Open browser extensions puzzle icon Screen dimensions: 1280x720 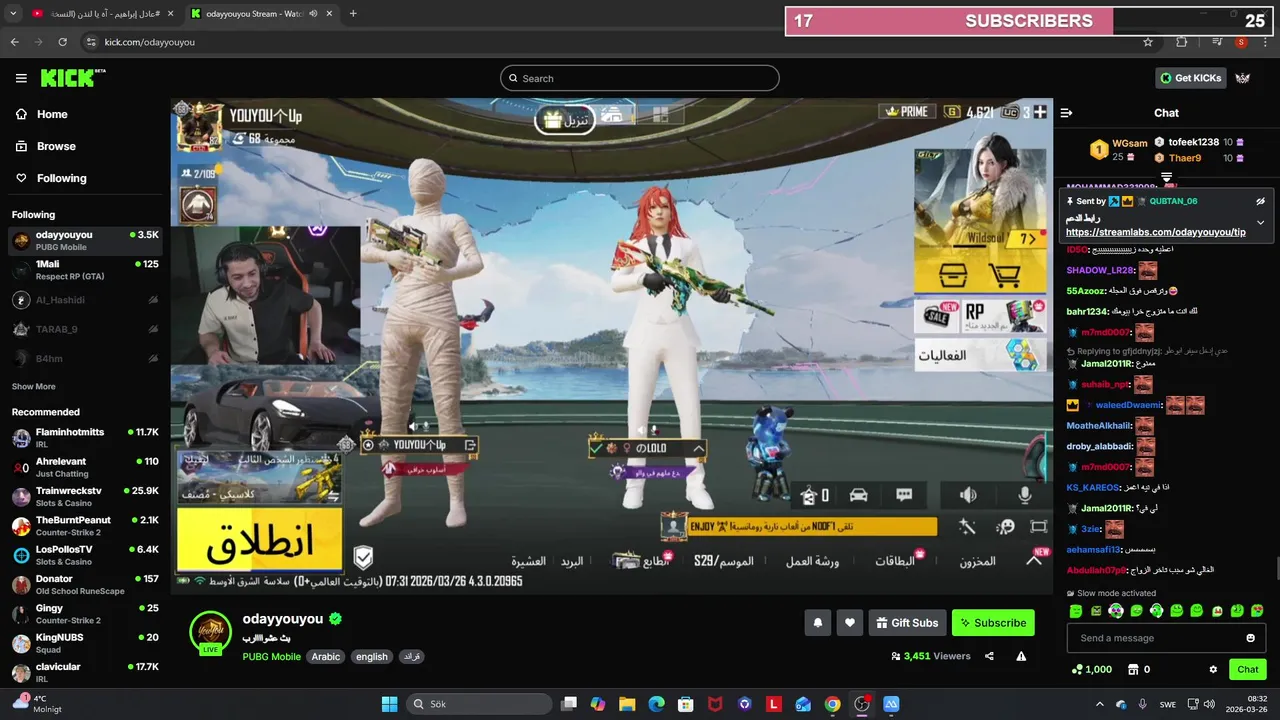point(1182,42)
